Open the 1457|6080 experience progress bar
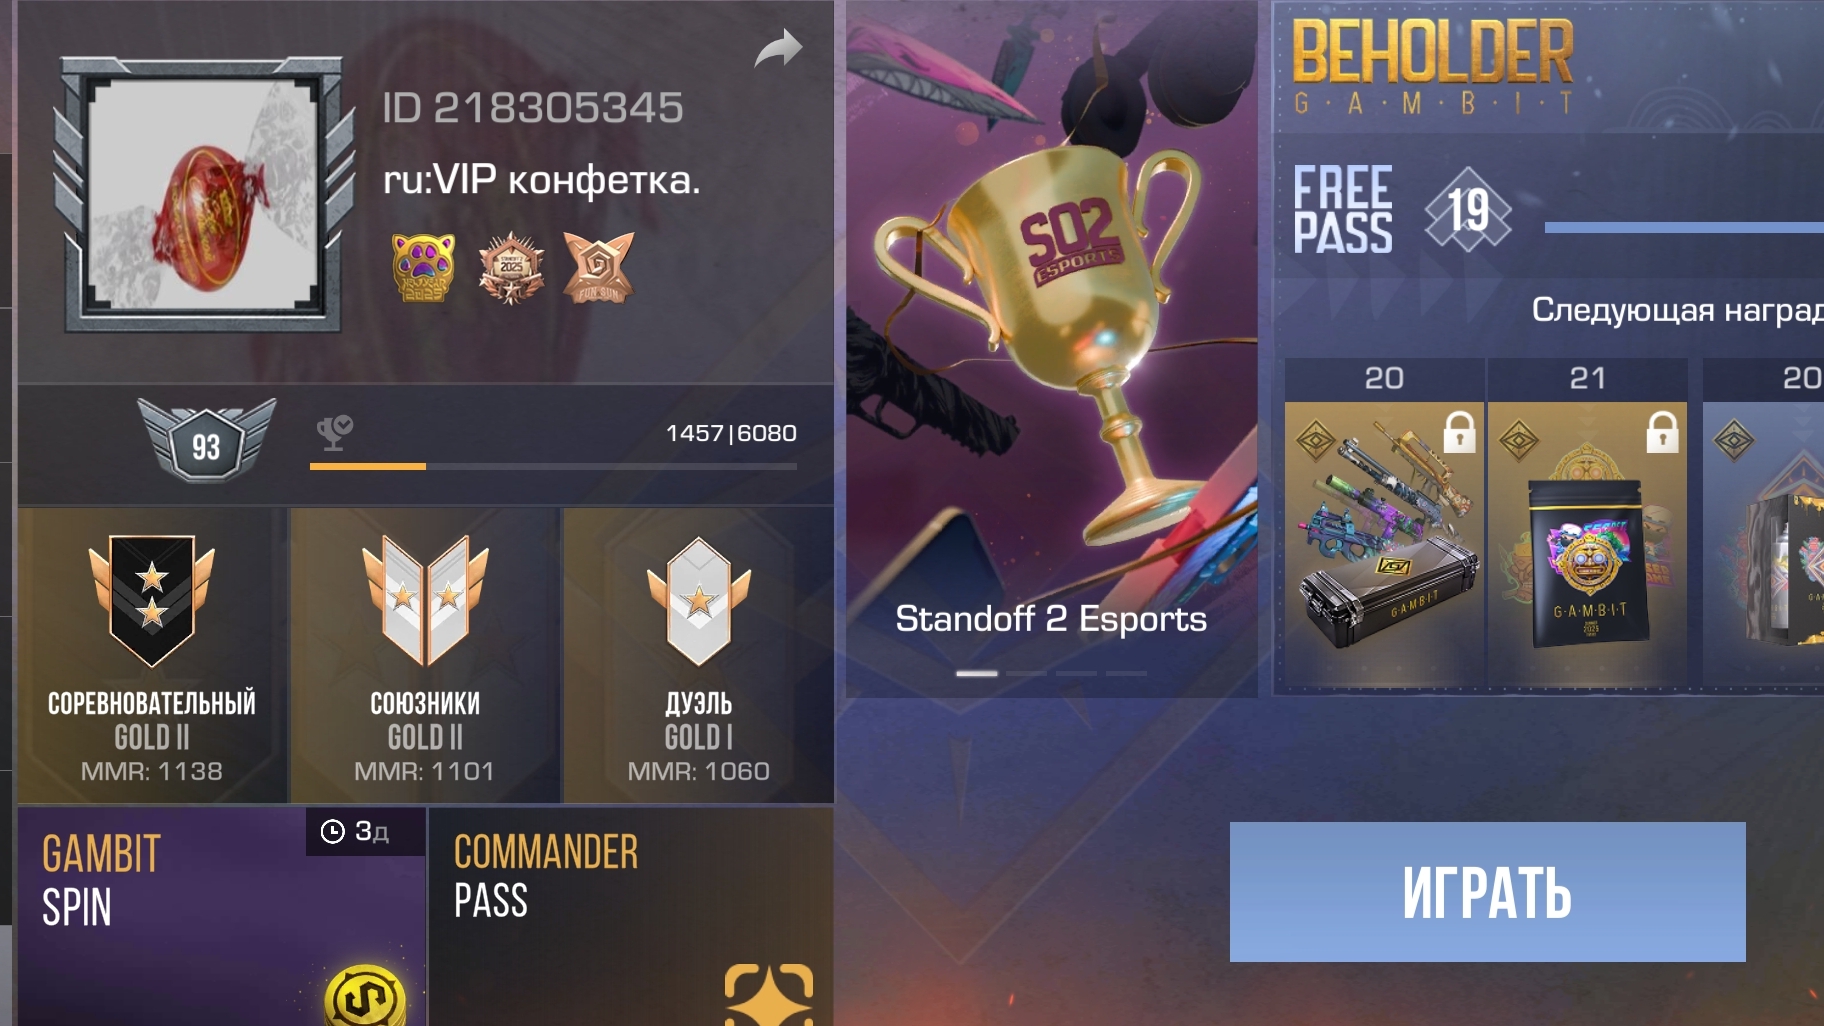 (553, 466)
